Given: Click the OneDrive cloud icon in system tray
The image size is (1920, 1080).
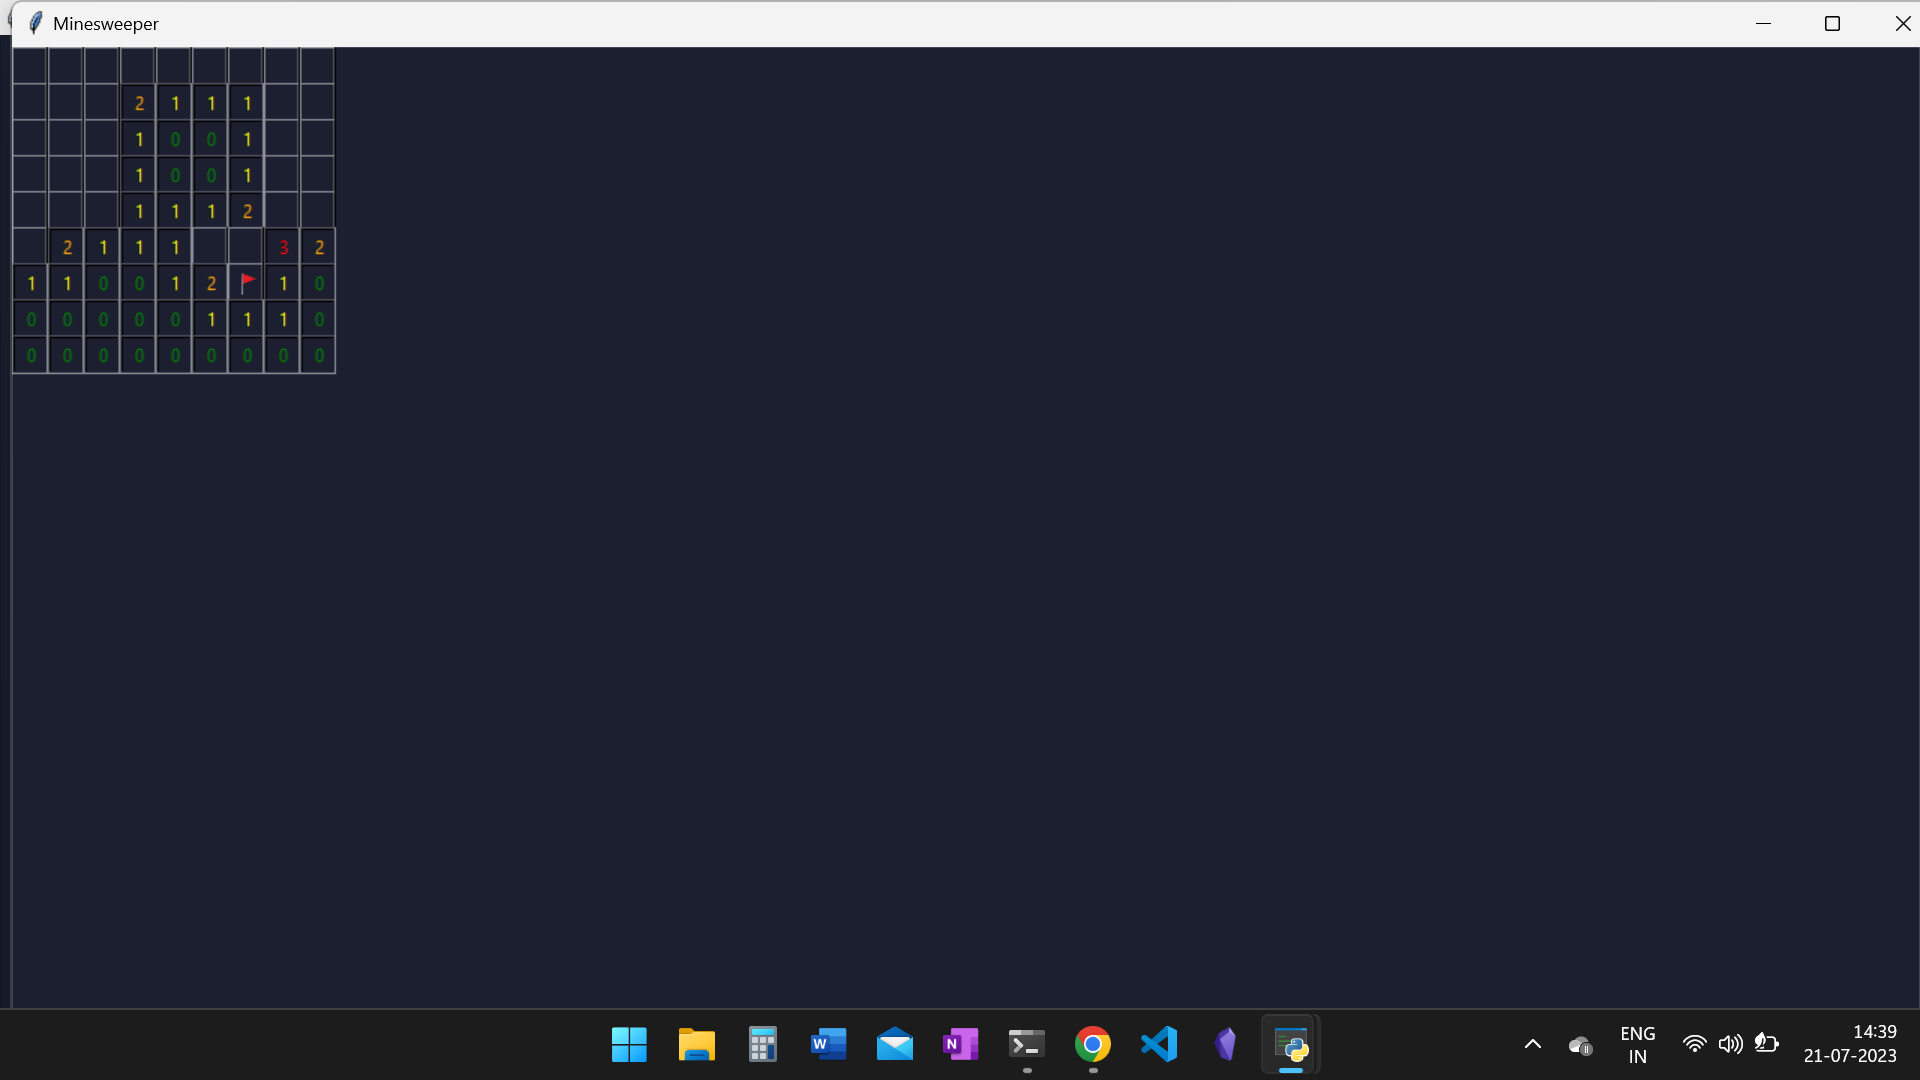Looking at the screenshot, I should tap(1580, 1044).
